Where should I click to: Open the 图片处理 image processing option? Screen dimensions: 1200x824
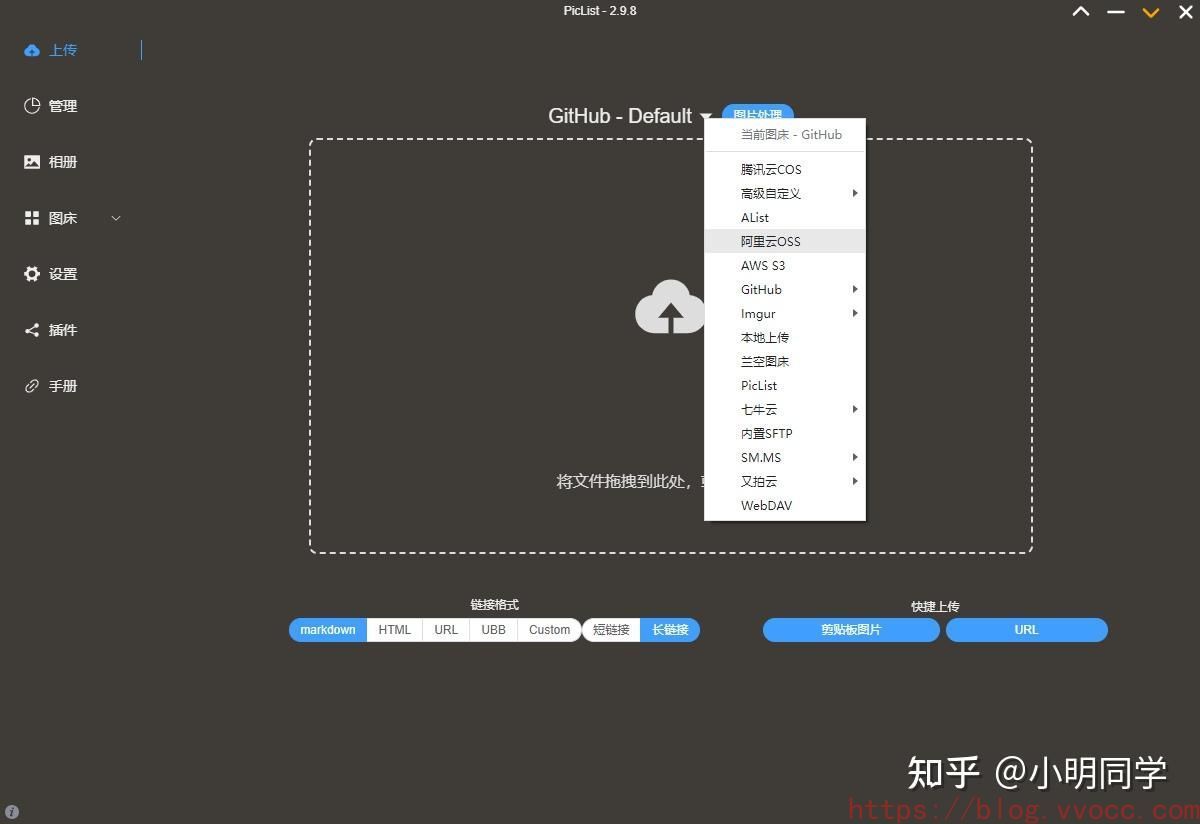point(758,114)
